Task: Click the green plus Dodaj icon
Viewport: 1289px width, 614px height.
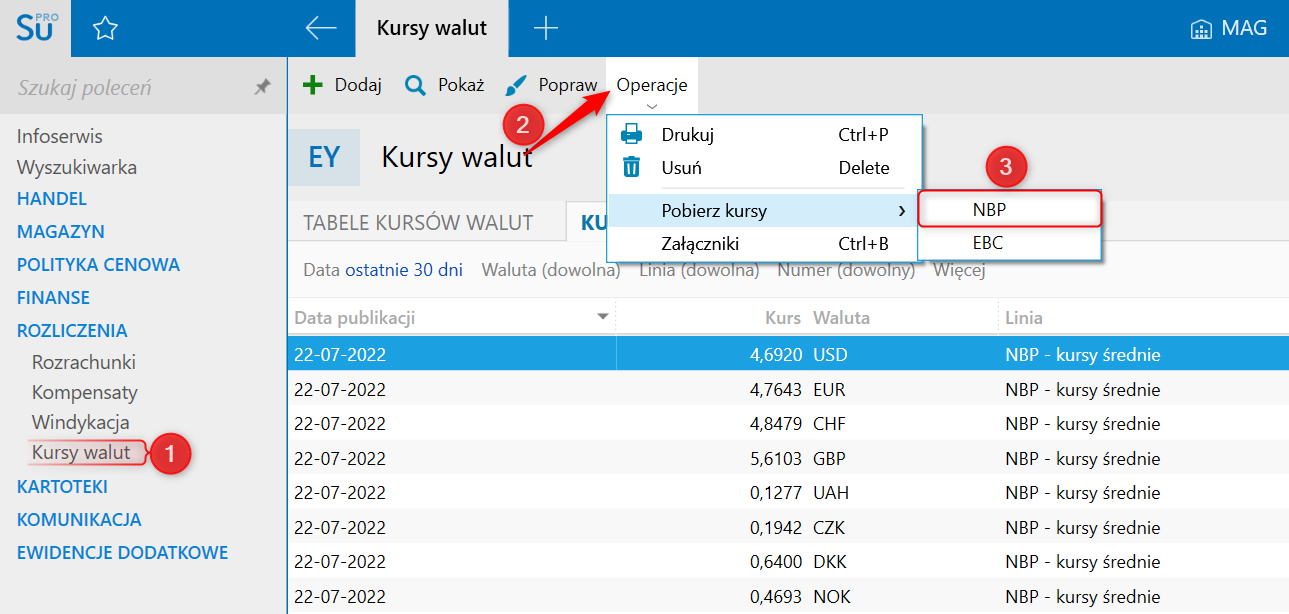Action: pos(313,85)
